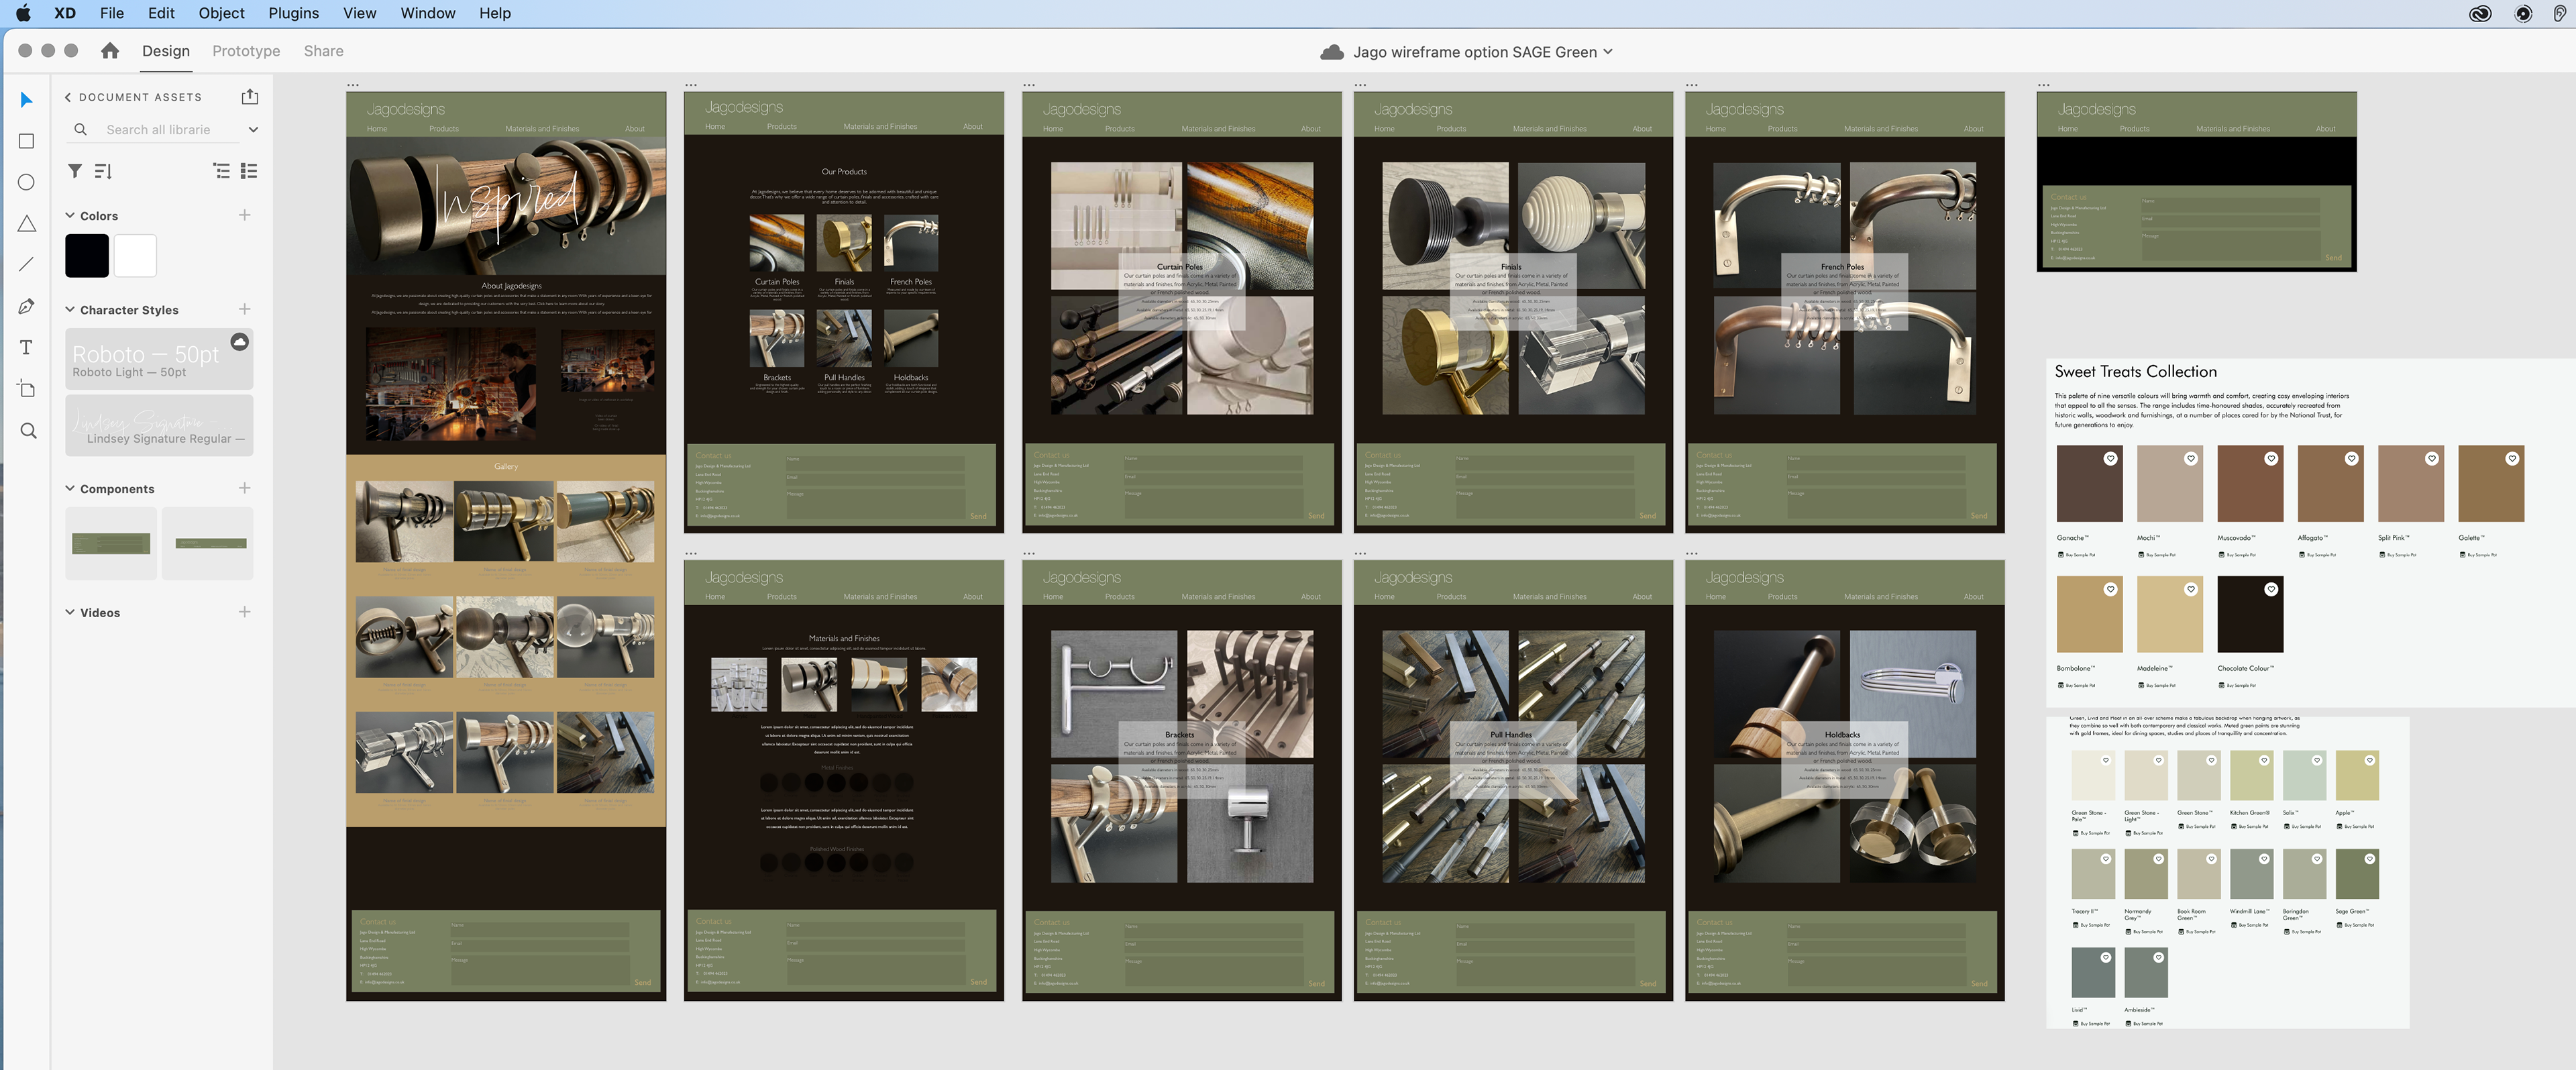Select the navigation header component thumbnail
Image resolution: width=2576 pixels, height=1070 pixels.
pyautogui.click(x=208, y=544)
